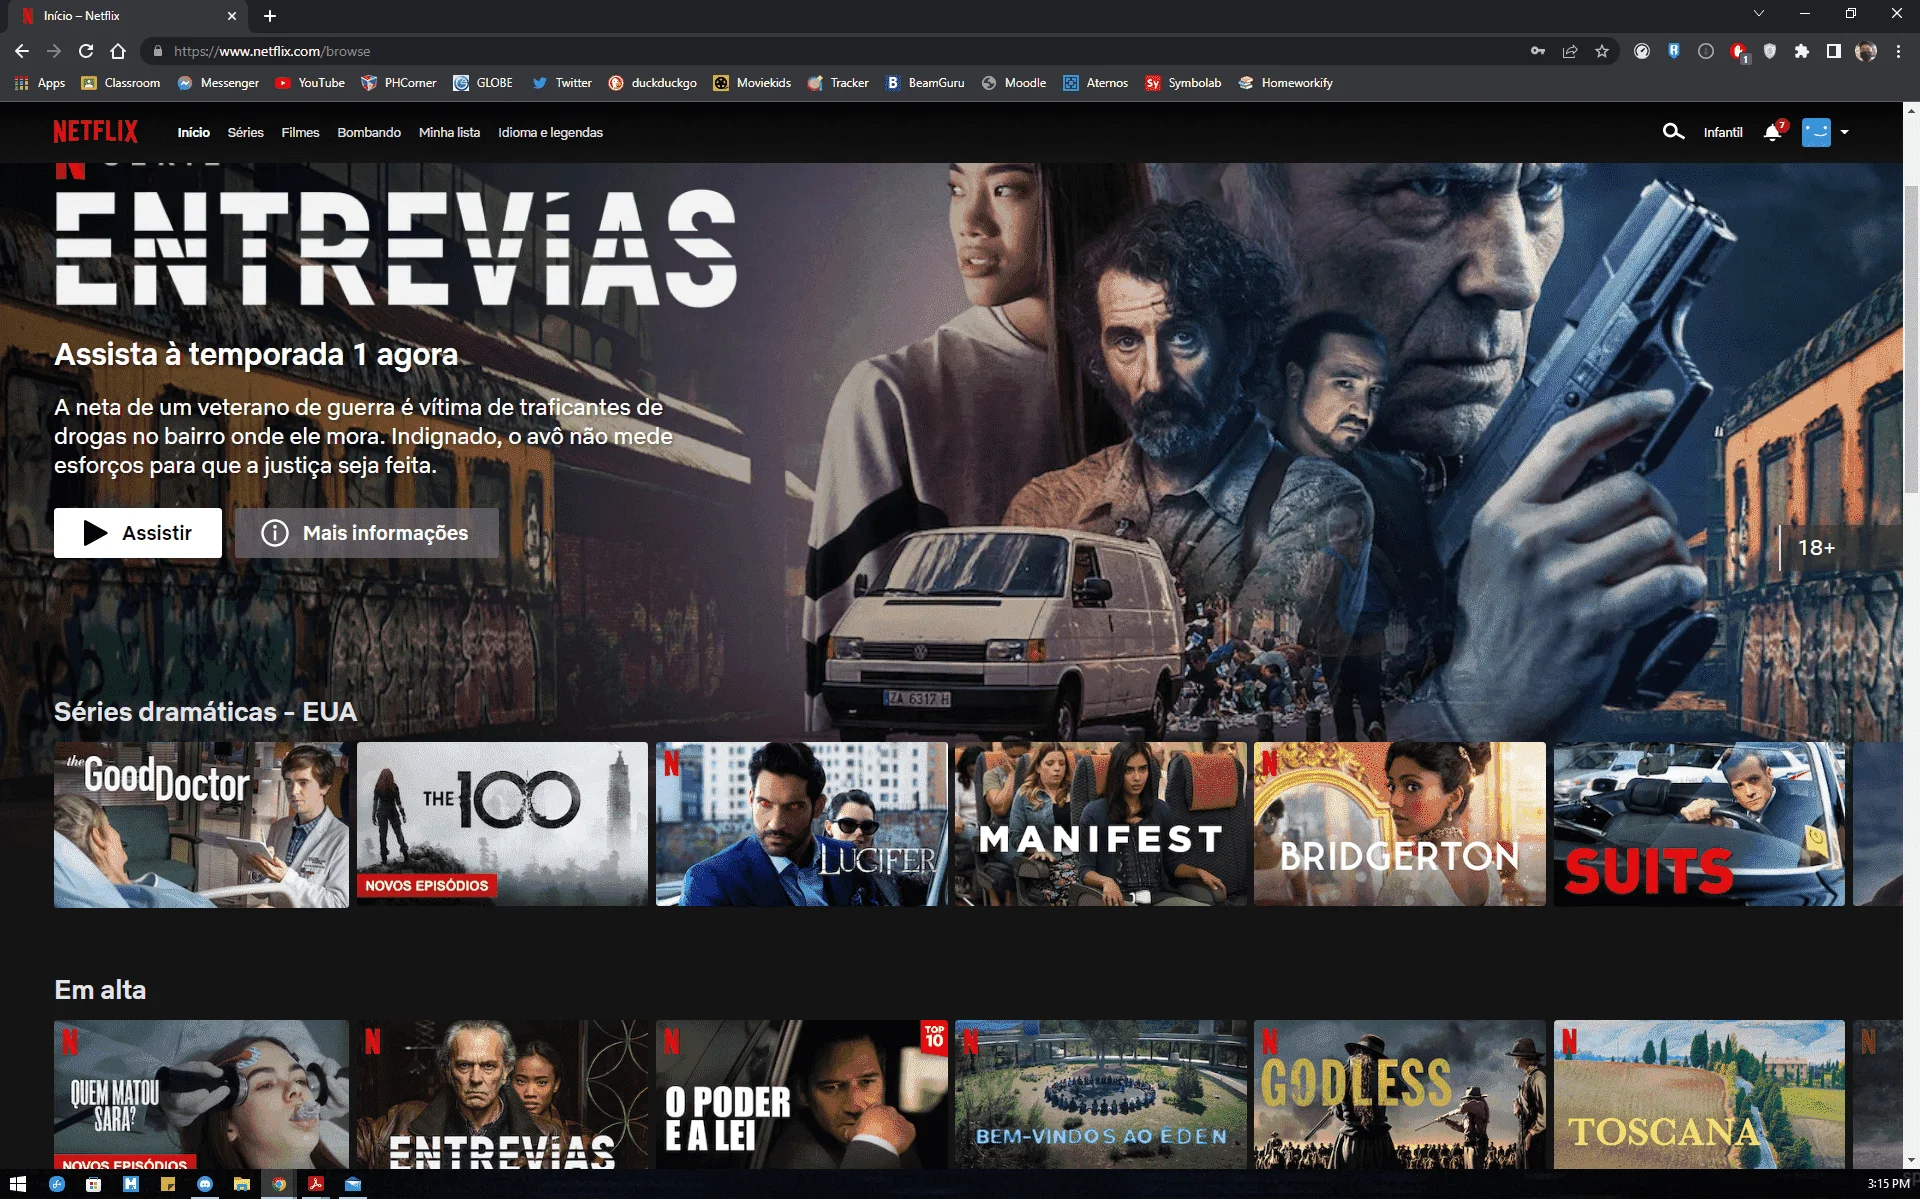Open the Symbolab bookmark
1920x1199 pixels.
pyautogui.click(x=1183, y=83)
